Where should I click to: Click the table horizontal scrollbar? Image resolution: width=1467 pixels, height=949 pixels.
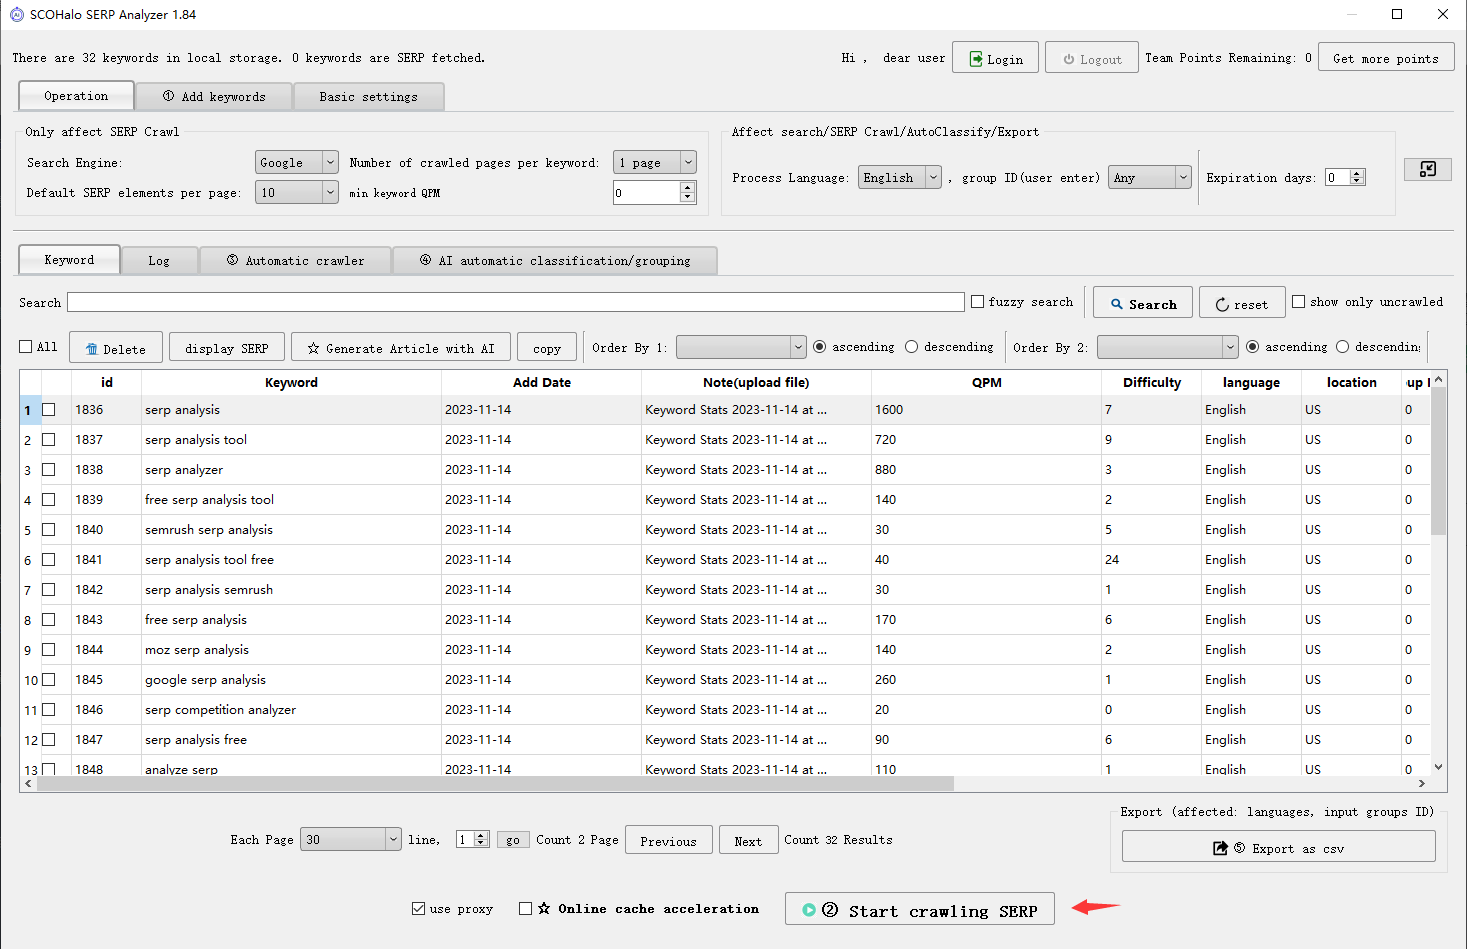[495, 784]
